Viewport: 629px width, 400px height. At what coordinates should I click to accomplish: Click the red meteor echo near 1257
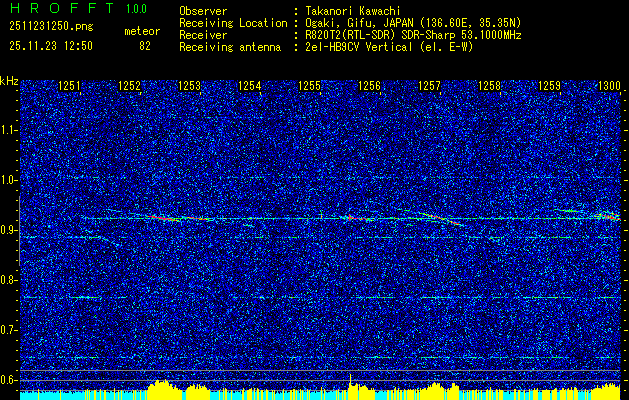point(440,218)
